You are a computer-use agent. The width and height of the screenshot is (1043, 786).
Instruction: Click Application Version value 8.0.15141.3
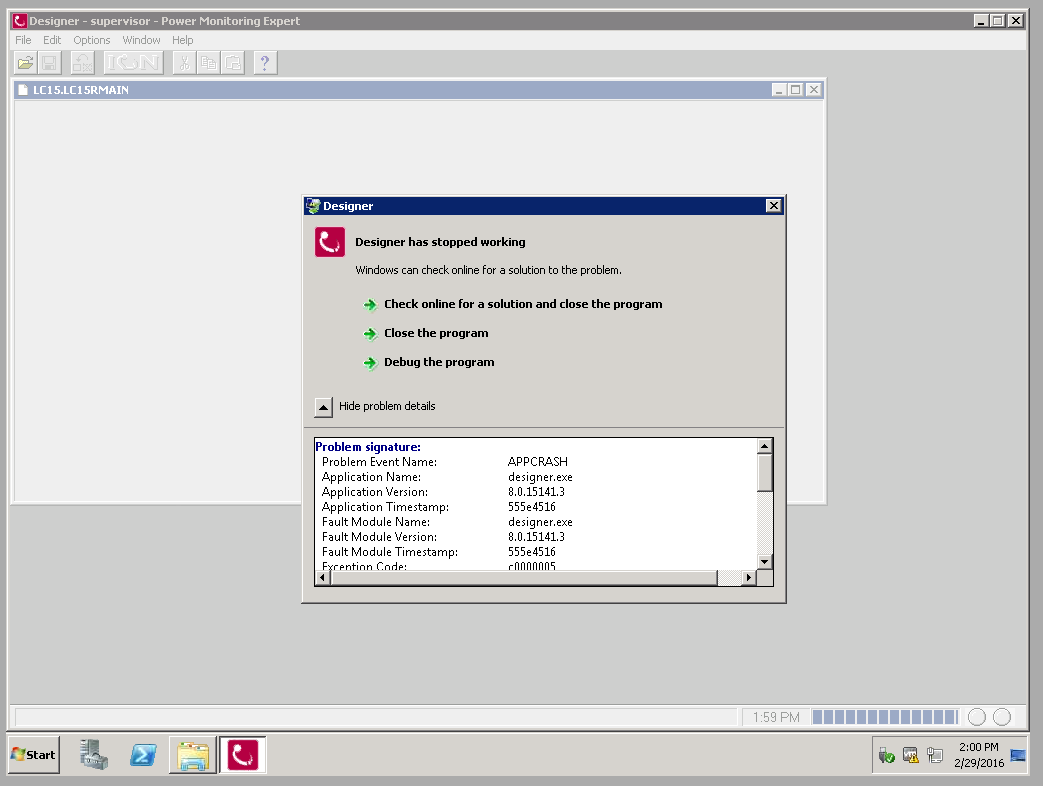536,491
